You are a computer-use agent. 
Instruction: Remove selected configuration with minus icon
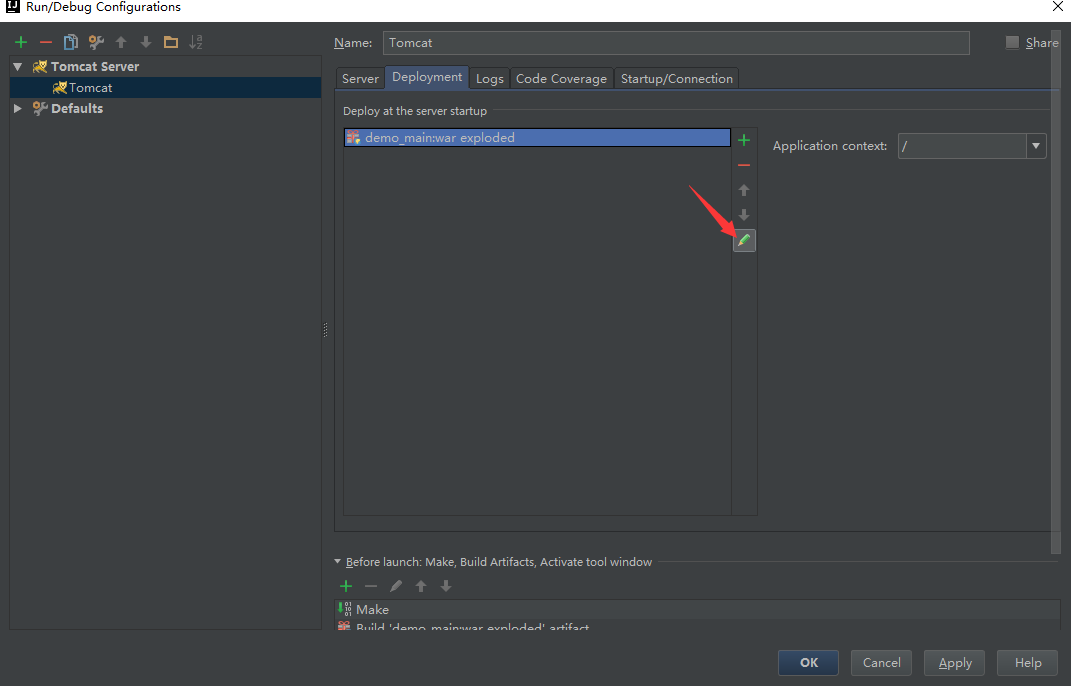(46, 42)
